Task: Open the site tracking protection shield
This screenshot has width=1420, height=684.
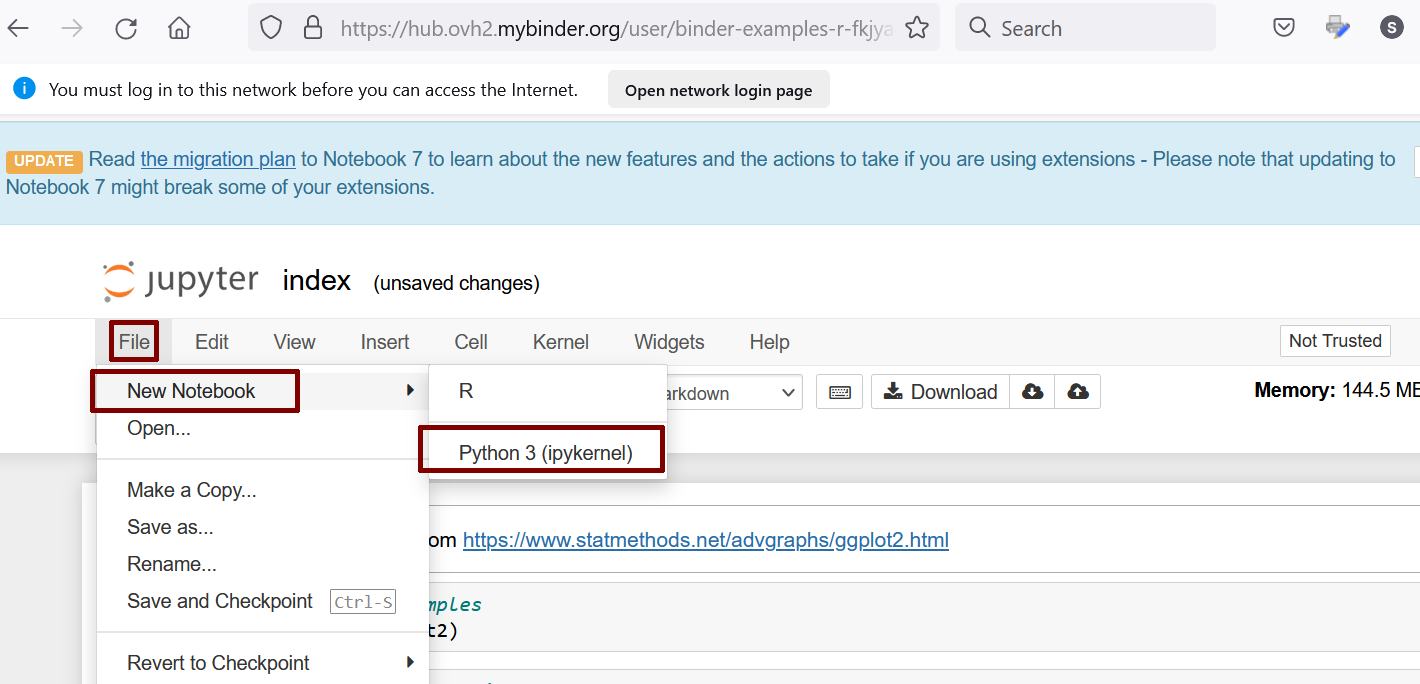Action: point(271,28)
